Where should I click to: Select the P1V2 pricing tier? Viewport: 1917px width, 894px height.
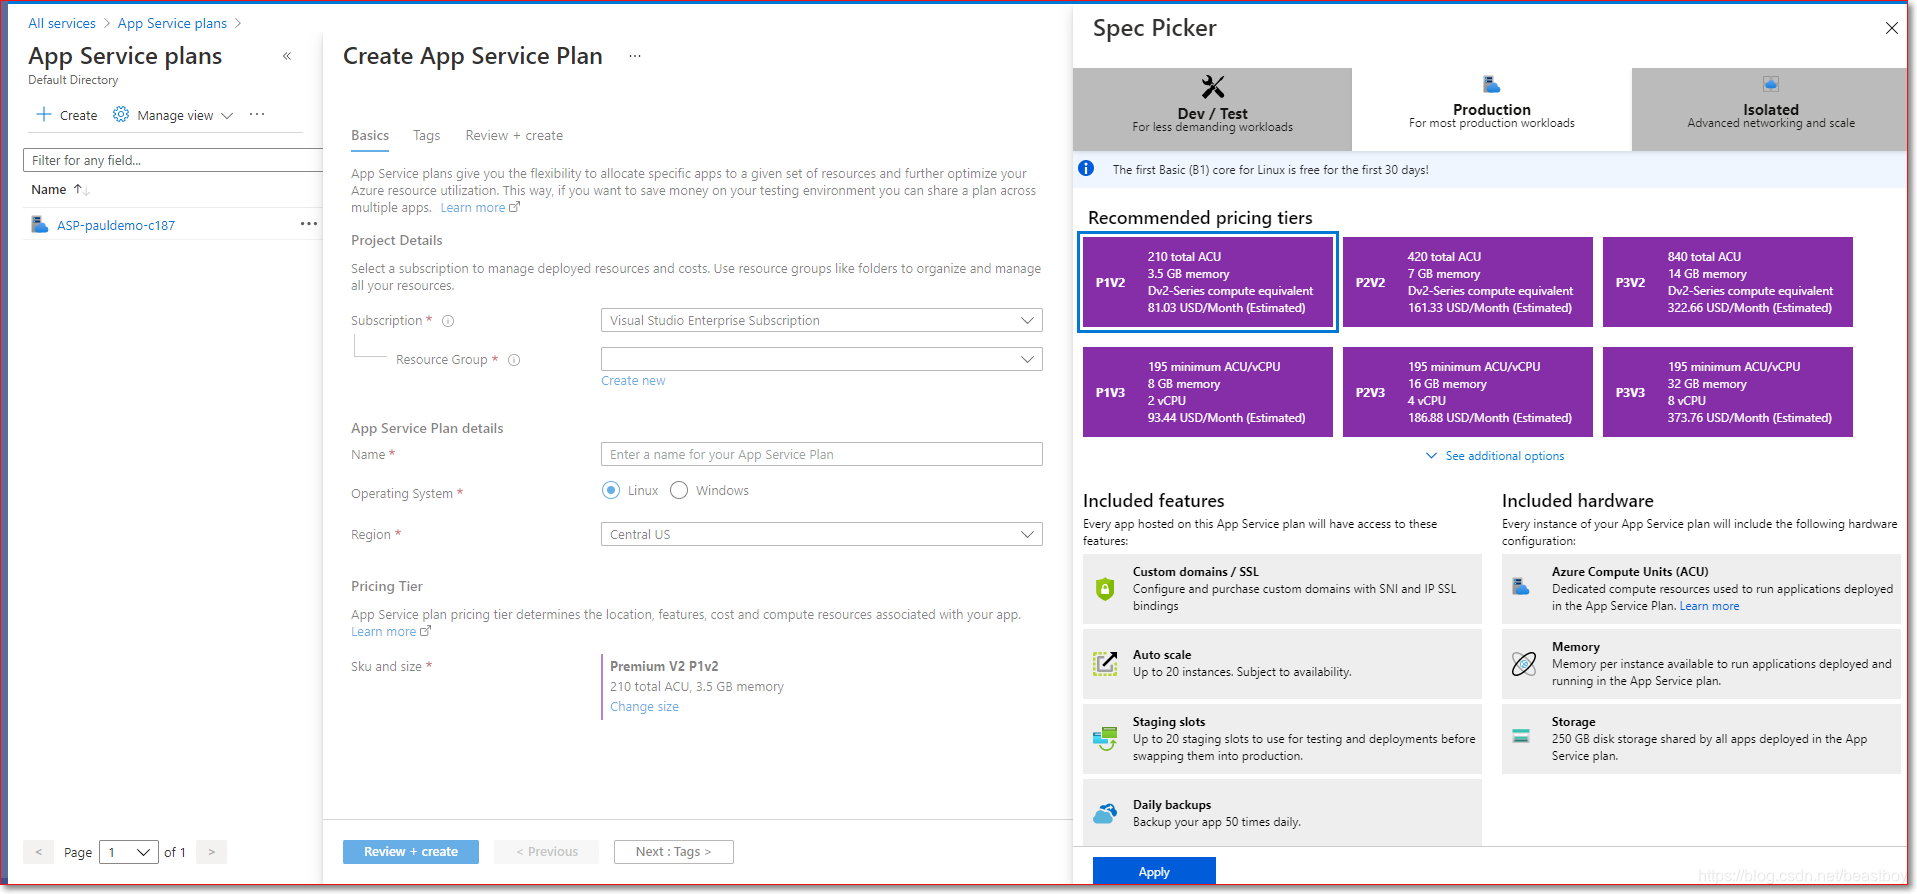pyautogui.click(x=1208, y=282)
